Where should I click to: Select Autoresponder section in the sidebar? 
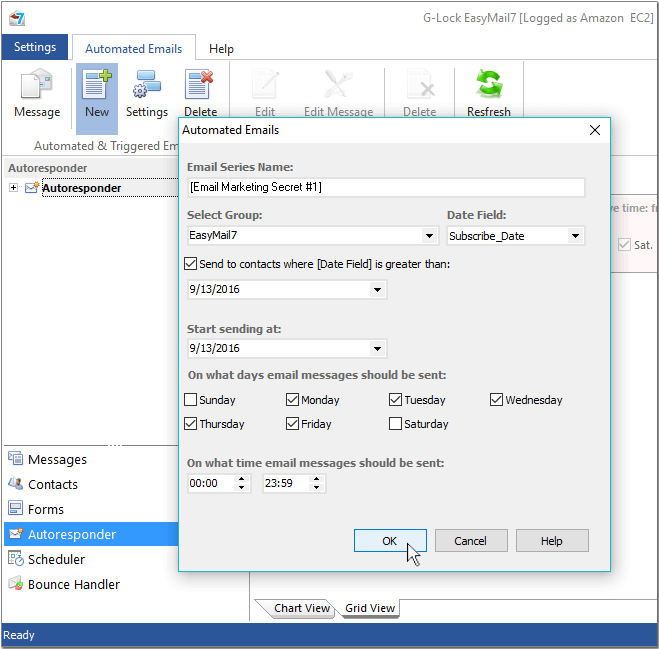91,534
